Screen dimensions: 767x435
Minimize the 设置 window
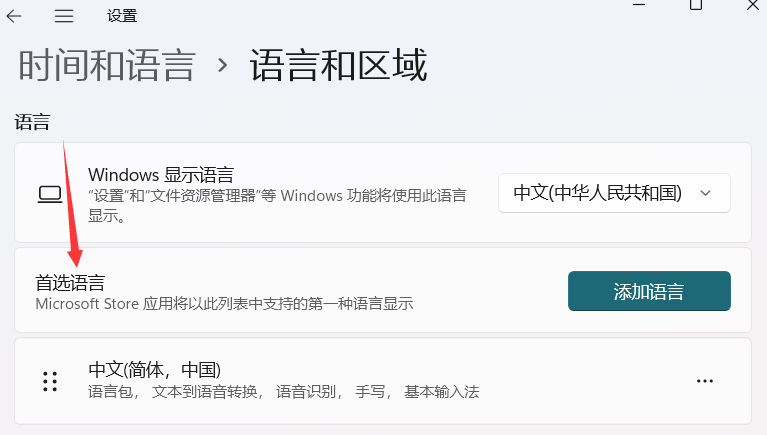click(639, 4)
